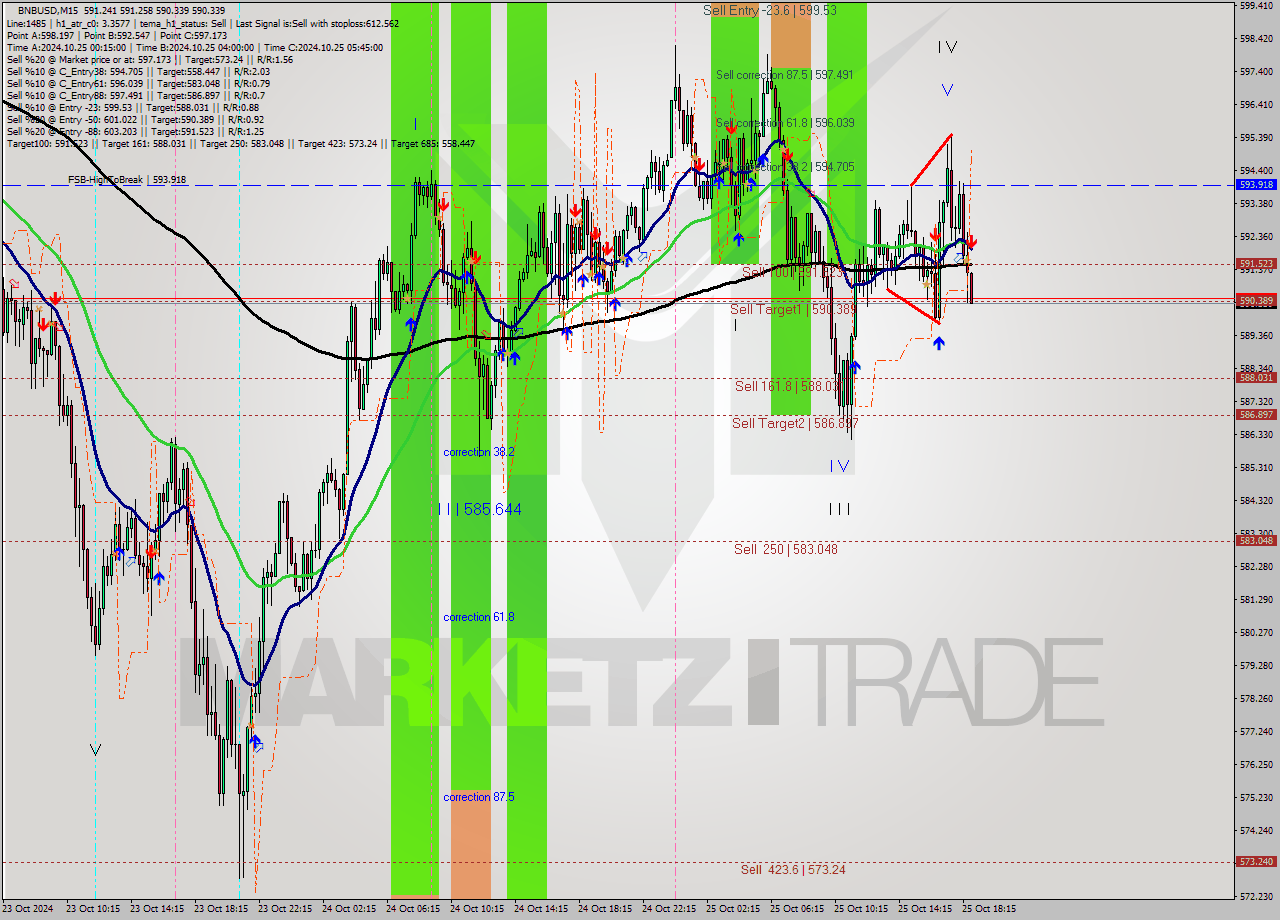Click the highlighted 593.918 price axis tag

point(1256,185)
